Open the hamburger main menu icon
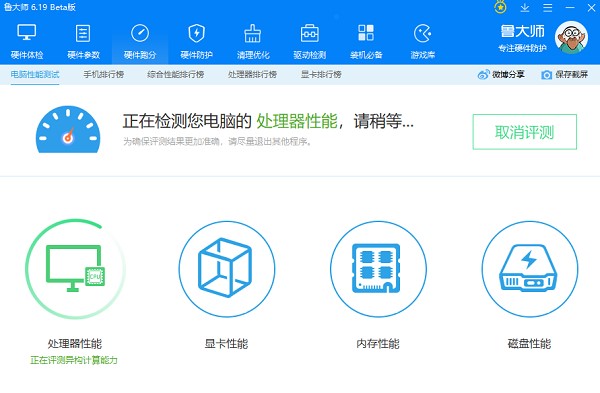The width and height of the screenshot is (600, 393). [548, 8]
